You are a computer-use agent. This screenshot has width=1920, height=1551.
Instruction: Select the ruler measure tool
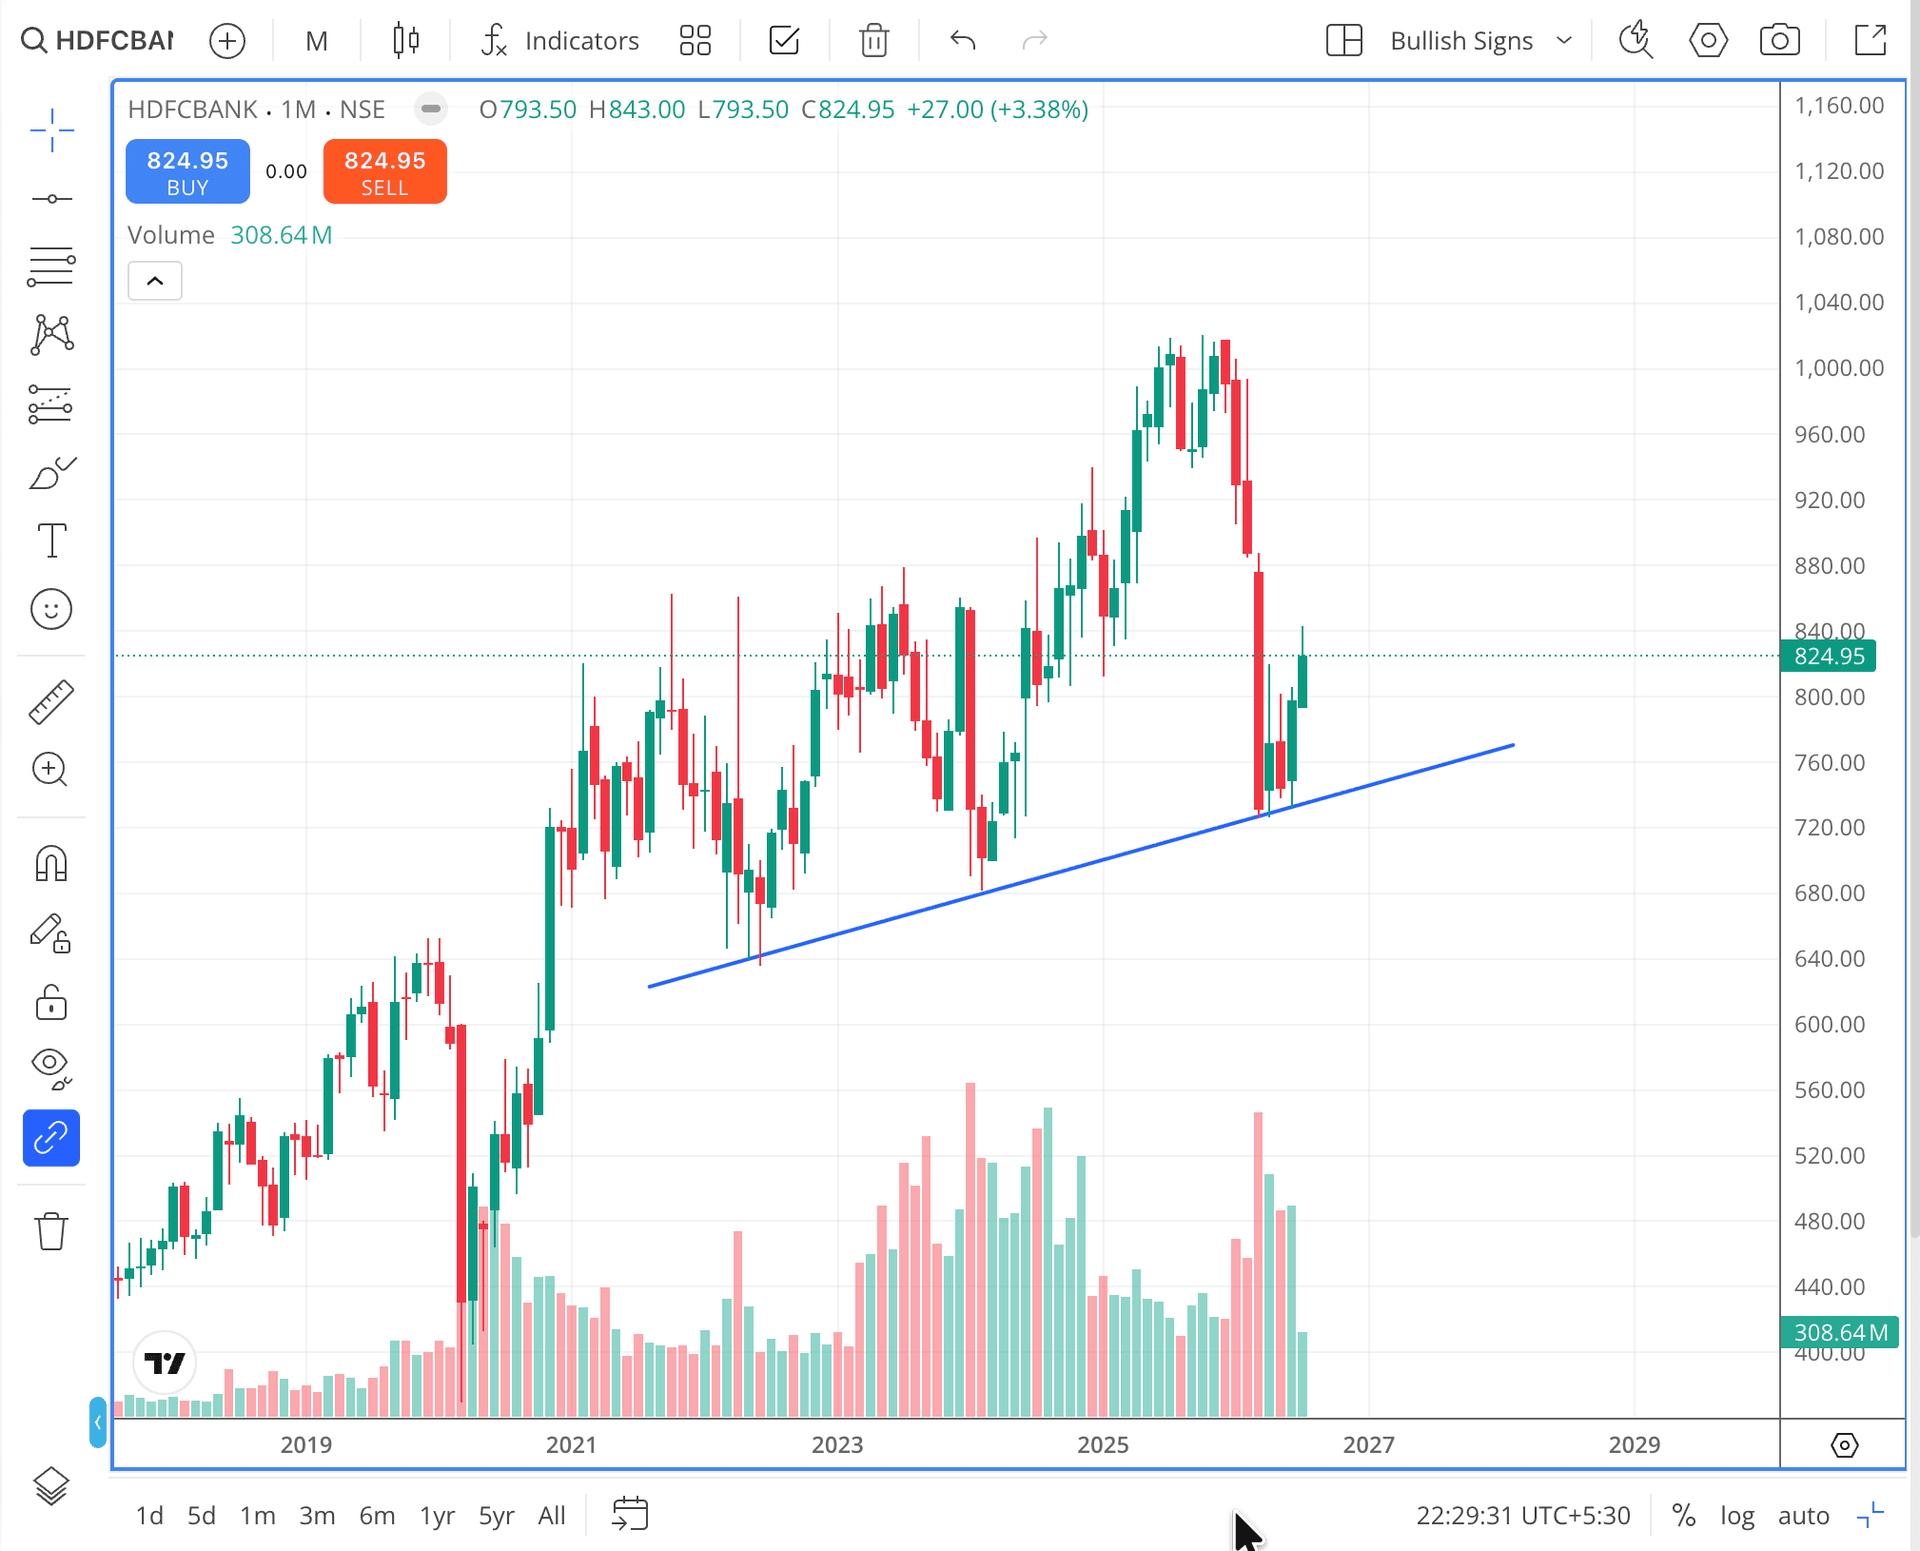(51, 701)
